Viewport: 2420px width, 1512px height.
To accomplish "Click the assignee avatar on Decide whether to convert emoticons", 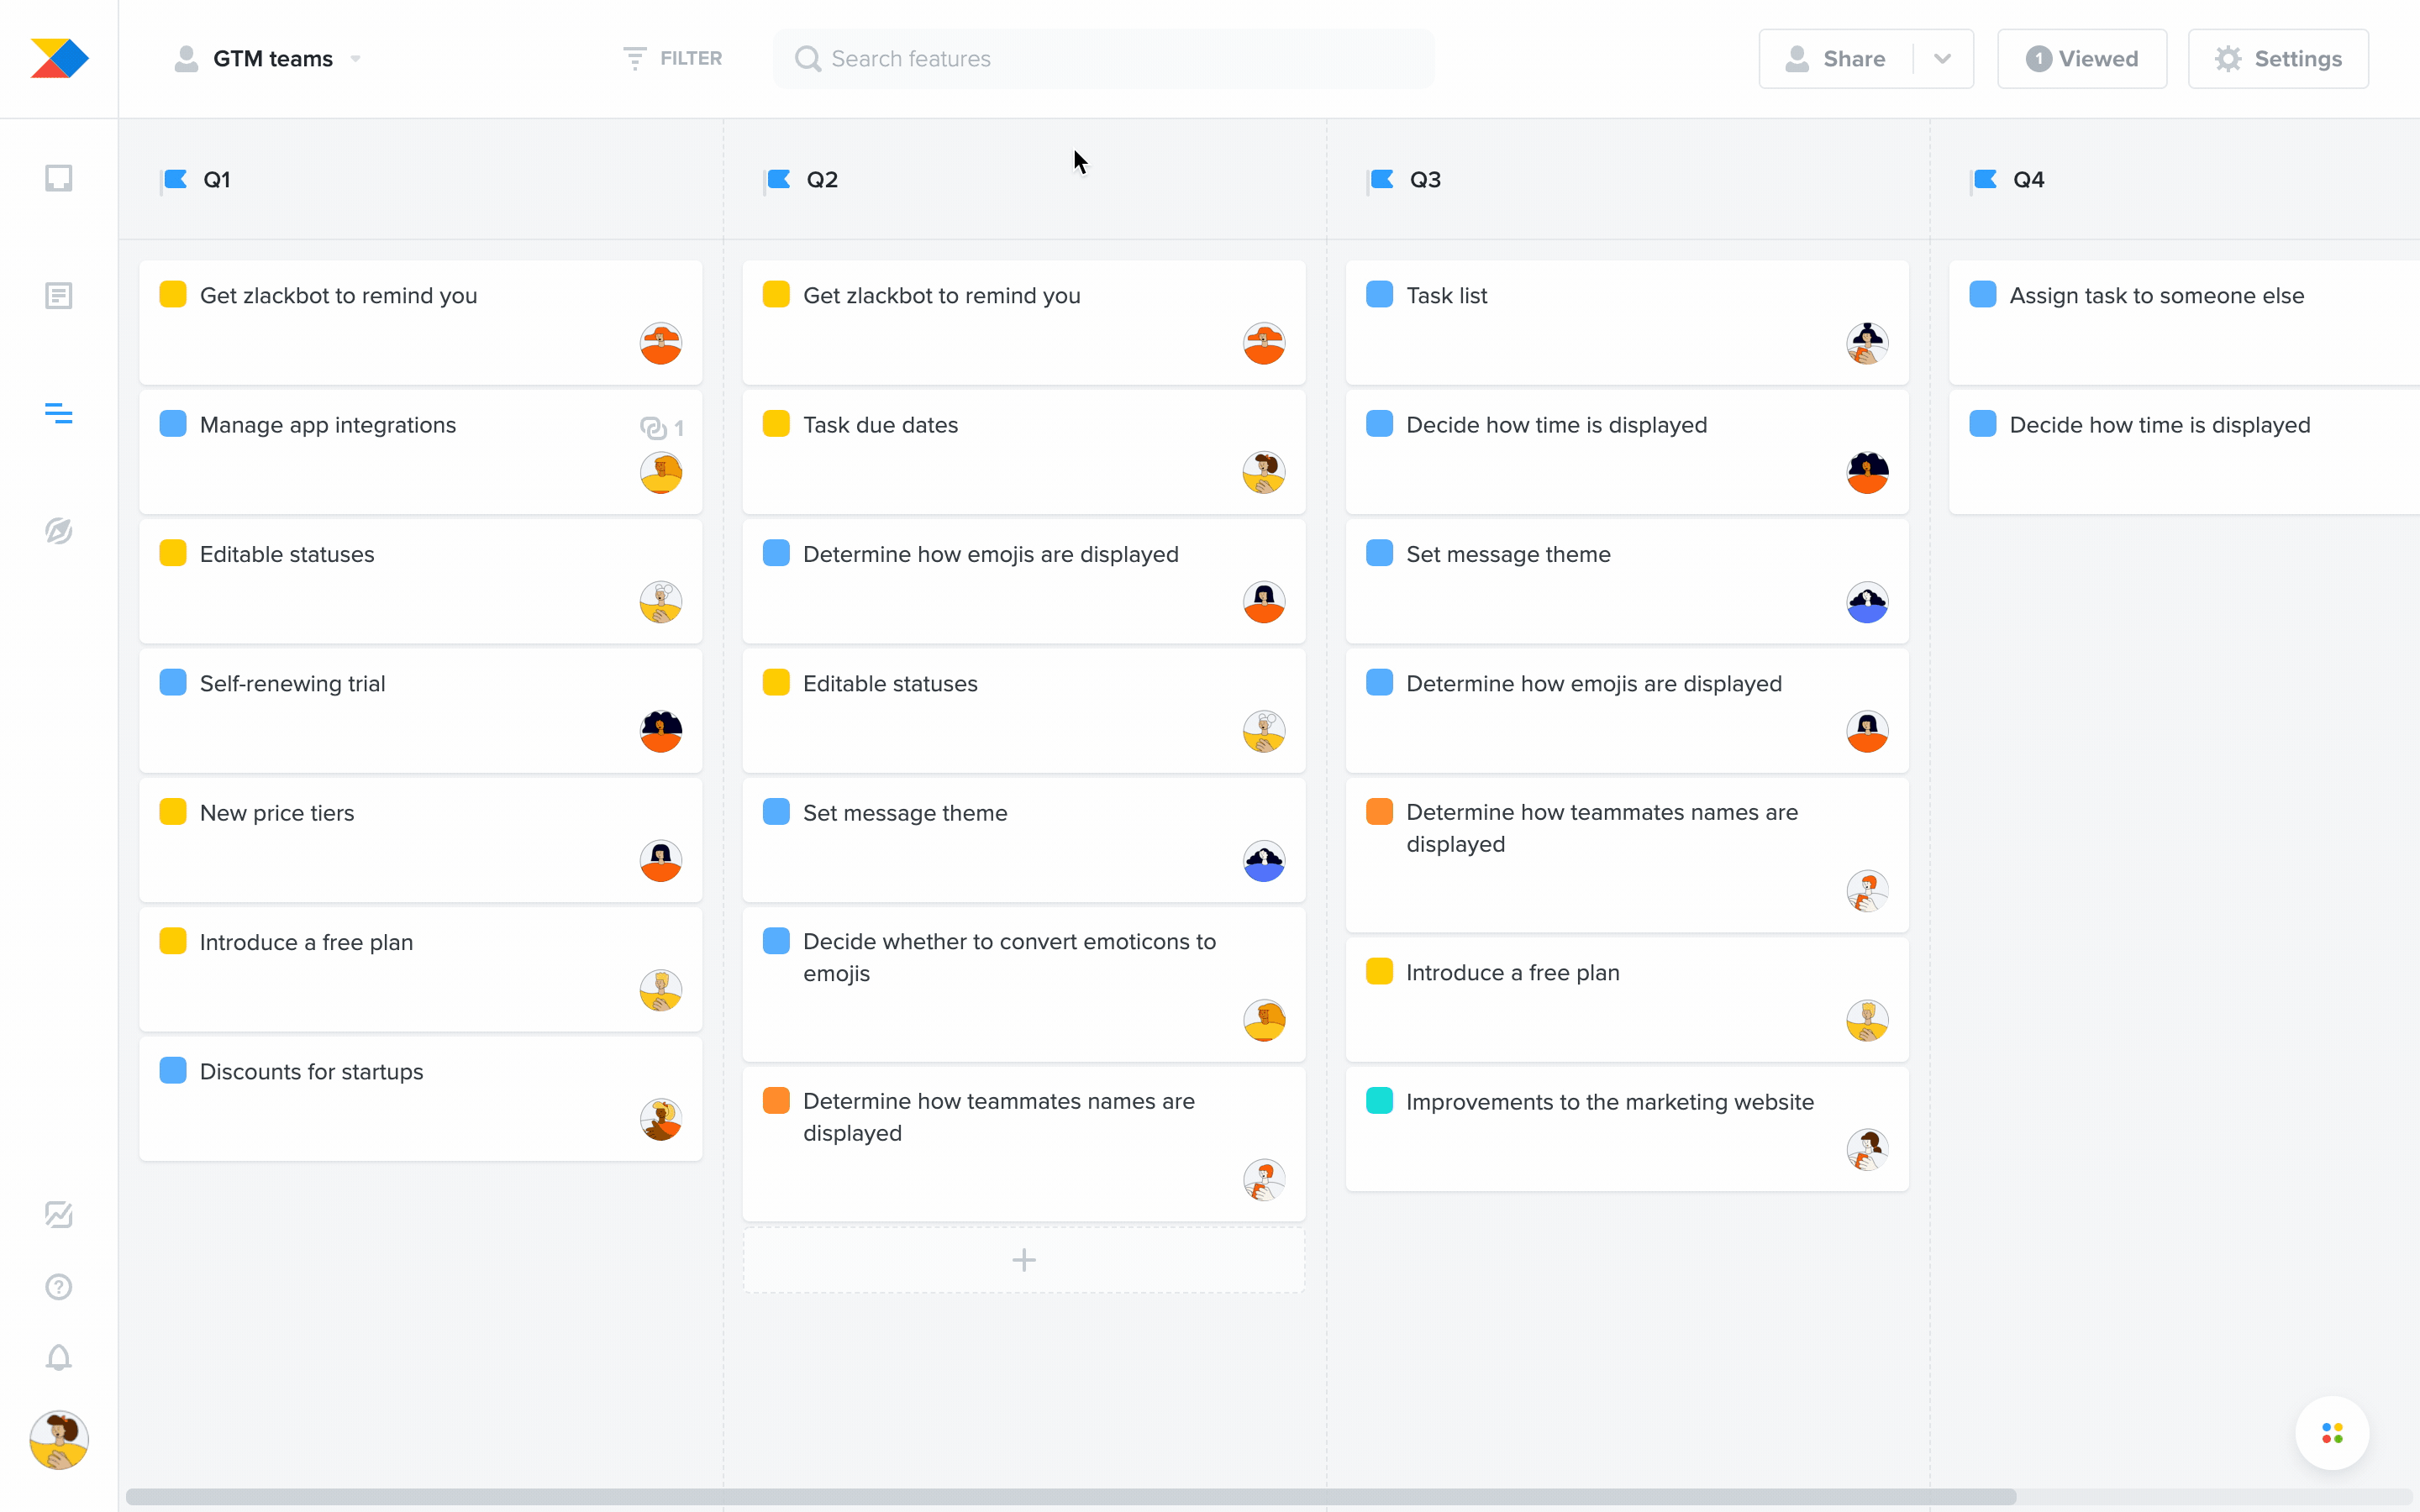I will pos(1264,1020).
